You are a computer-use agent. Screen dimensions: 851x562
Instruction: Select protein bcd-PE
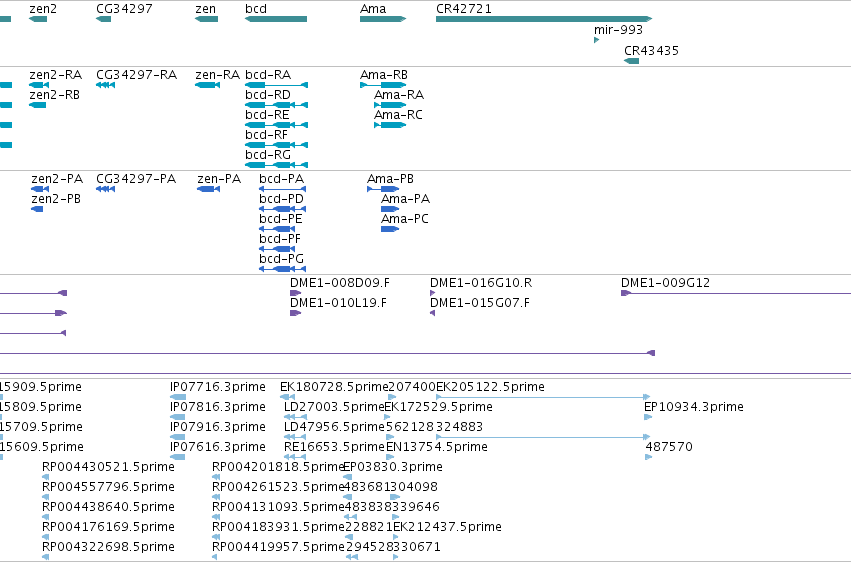point(277,229)
